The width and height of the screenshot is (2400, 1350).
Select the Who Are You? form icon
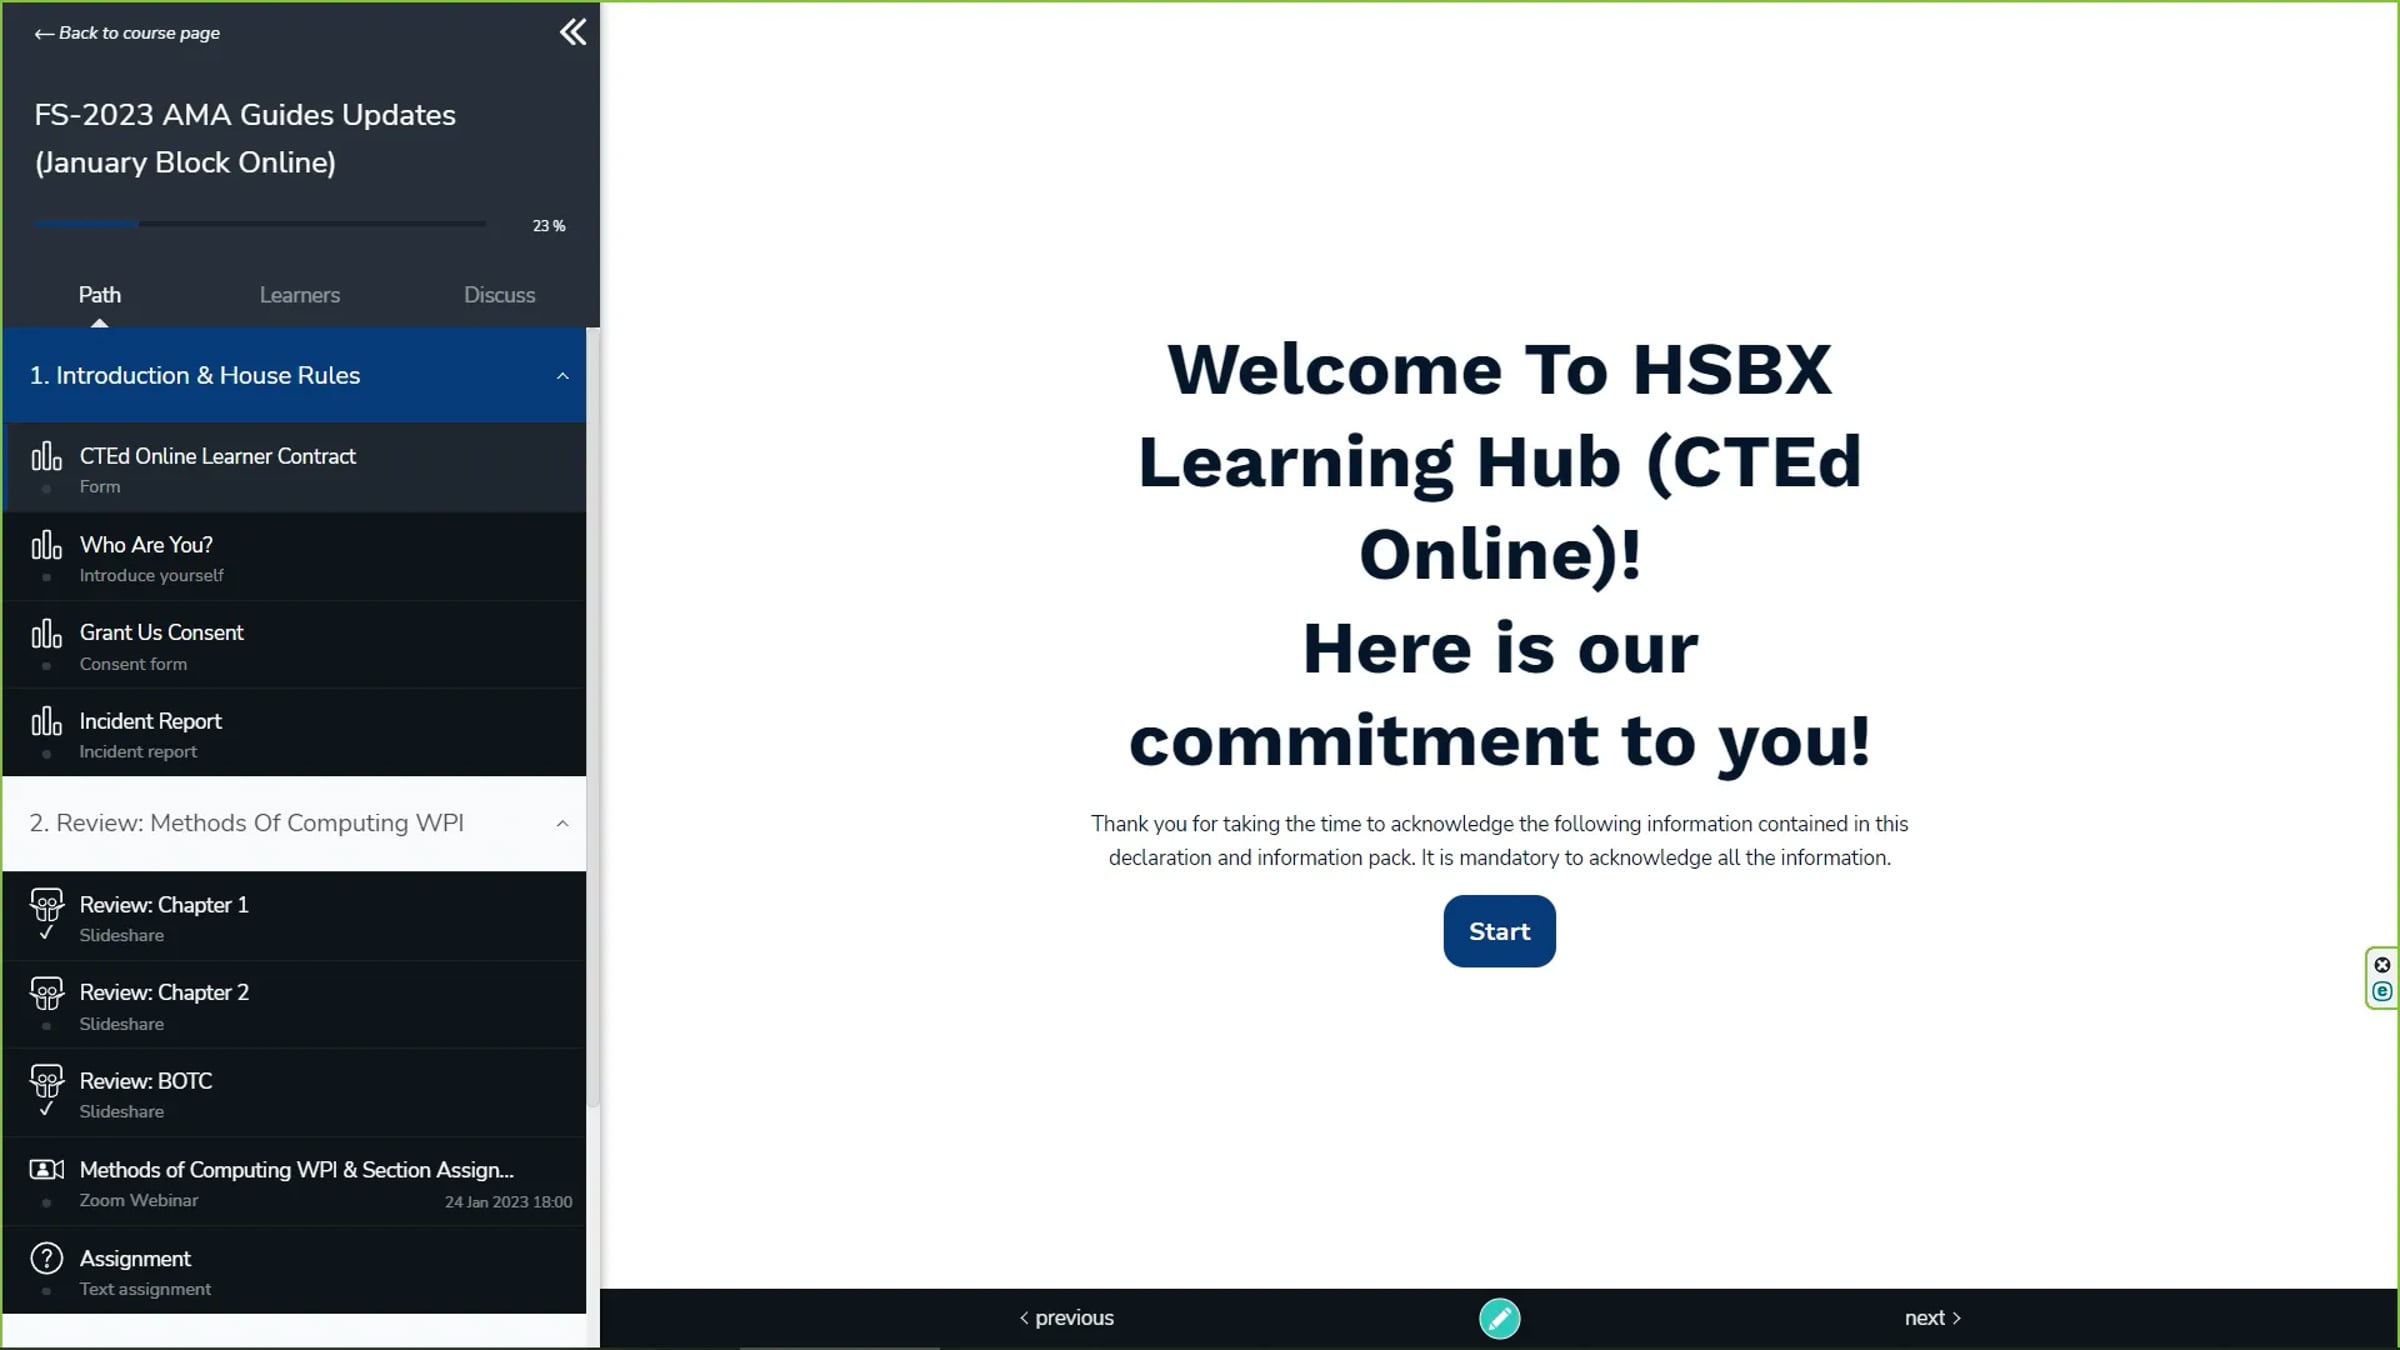47,544
